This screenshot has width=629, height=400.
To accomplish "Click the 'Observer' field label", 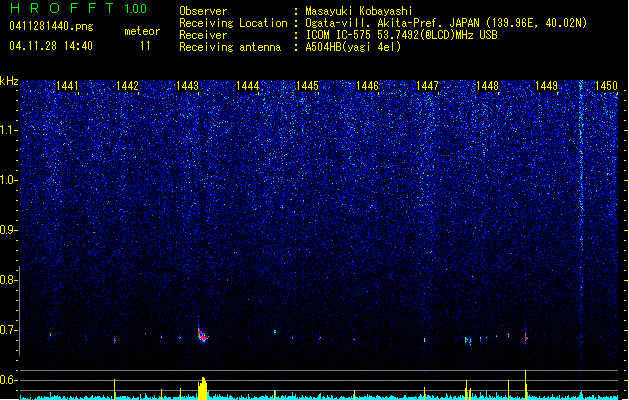I will coord(203,11).
